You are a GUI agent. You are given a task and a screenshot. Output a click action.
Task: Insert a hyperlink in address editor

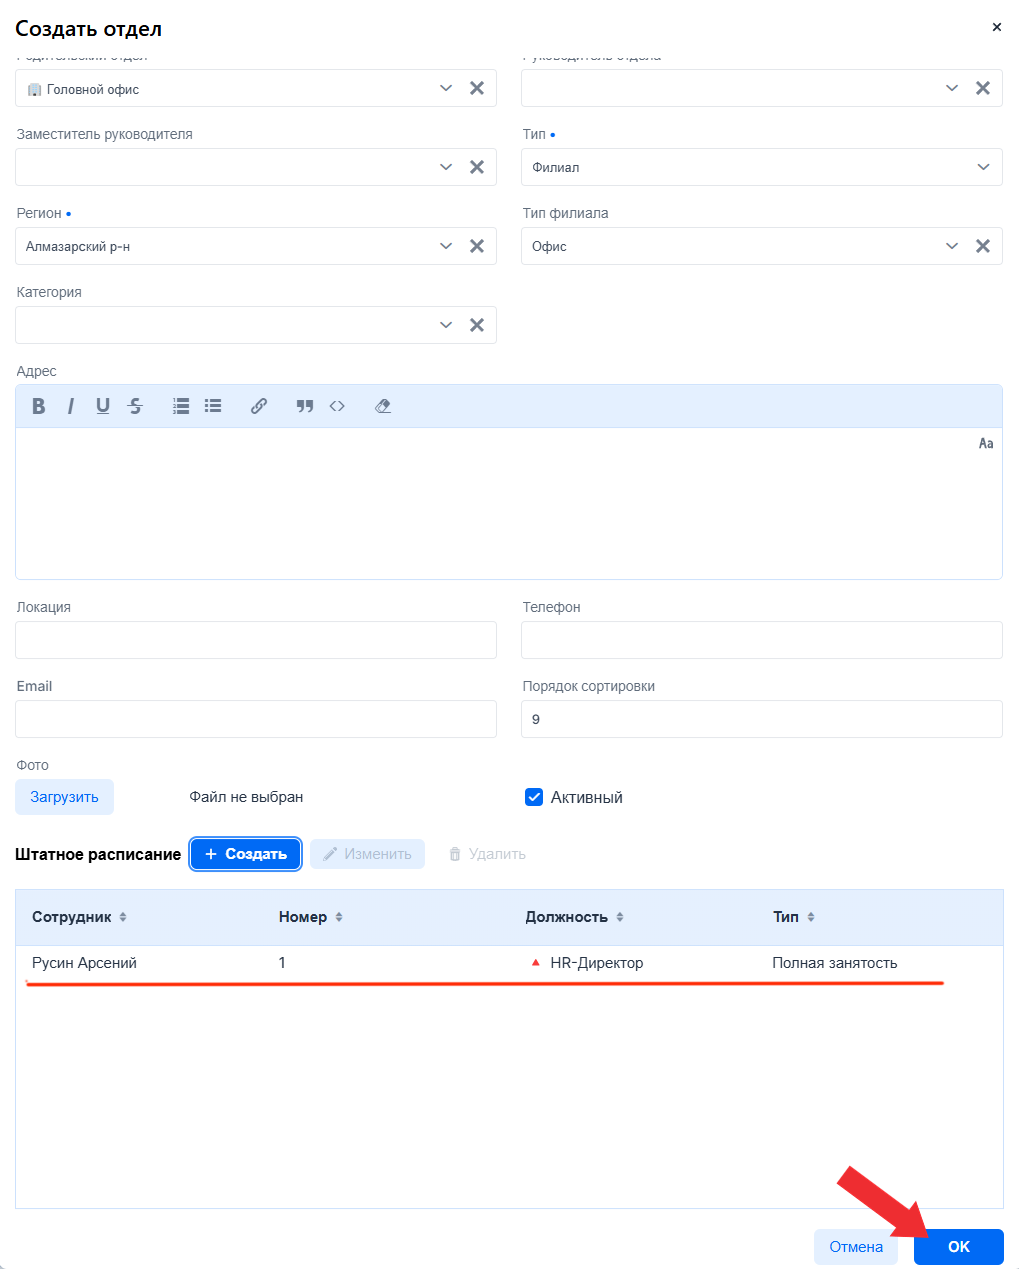point(259,406)
